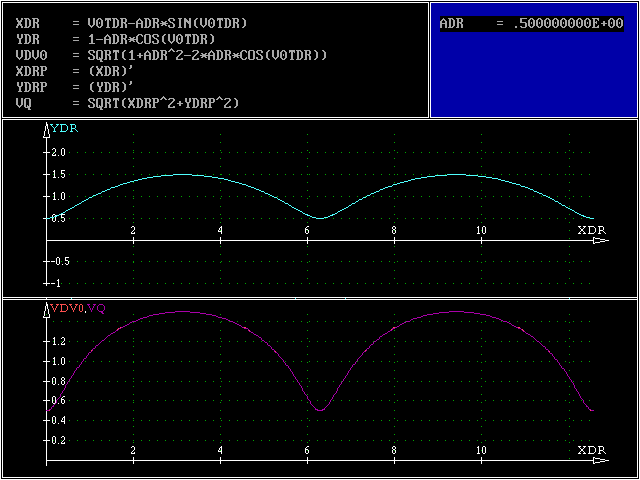
Task: Click the YDRP = (YDR)' line
Action: pyautogui.click(x=76, y=87)
